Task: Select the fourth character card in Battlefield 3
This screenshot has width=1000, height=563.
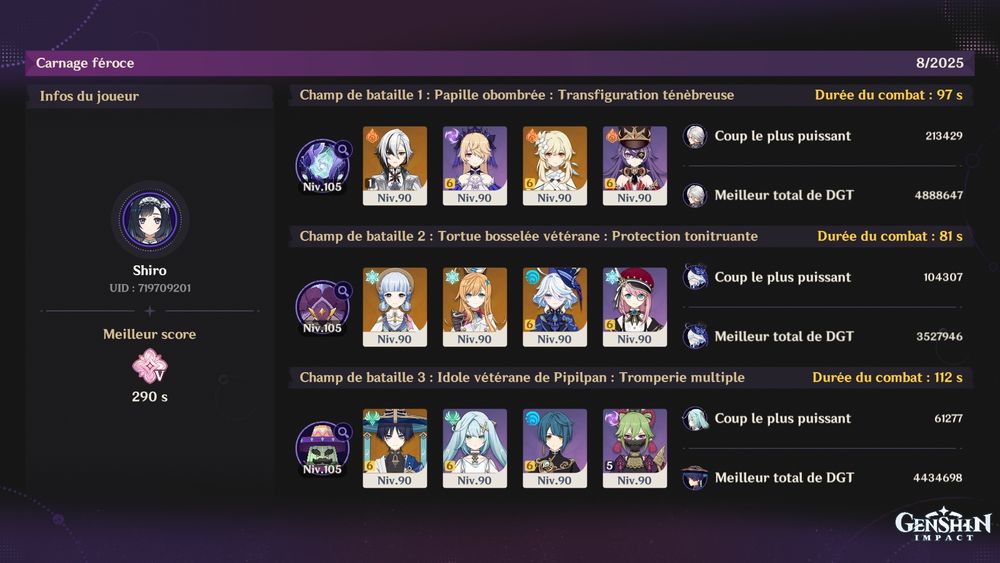Action: click(x=635, y=448)
